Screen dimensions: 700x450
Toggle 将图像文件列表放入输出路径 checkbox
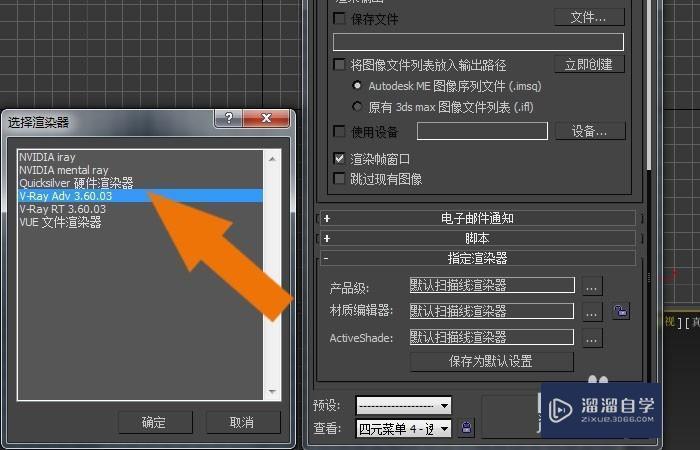point(339,65)
